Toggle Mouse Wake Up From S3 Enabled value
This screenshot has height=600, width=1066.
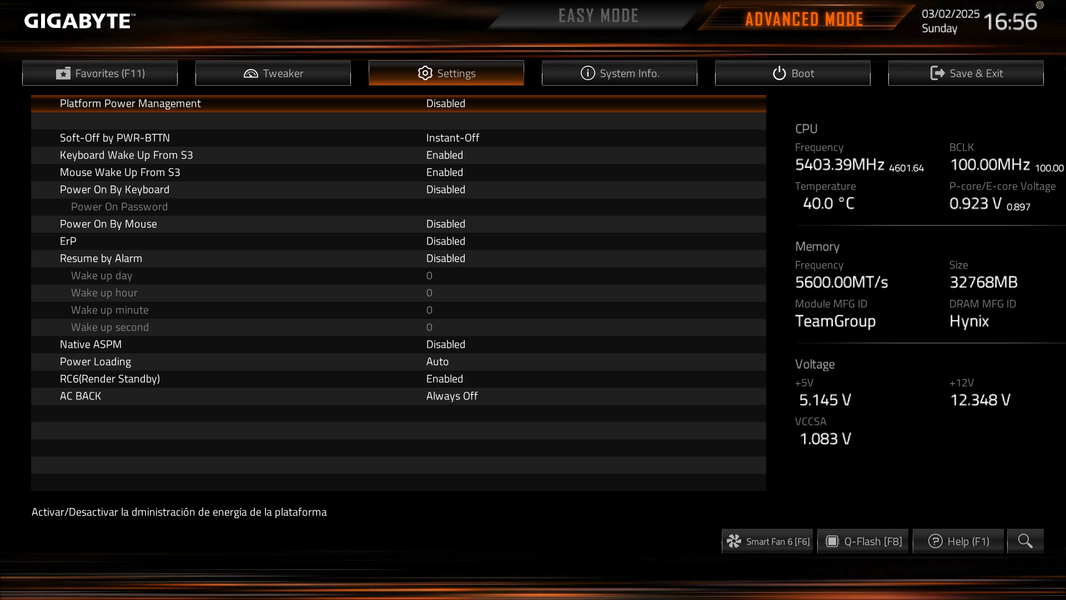[x=445, y=173]
